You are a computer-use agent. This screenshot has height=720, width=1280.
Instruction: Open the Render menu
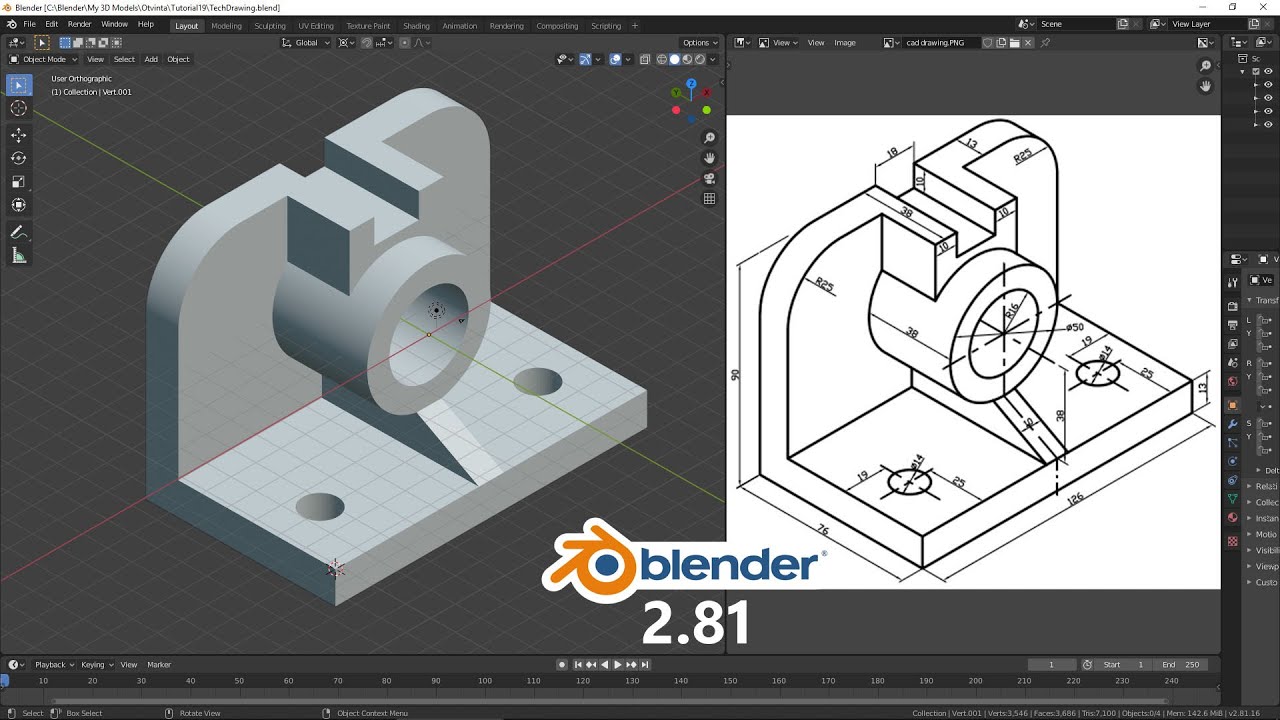pos(79,24)
